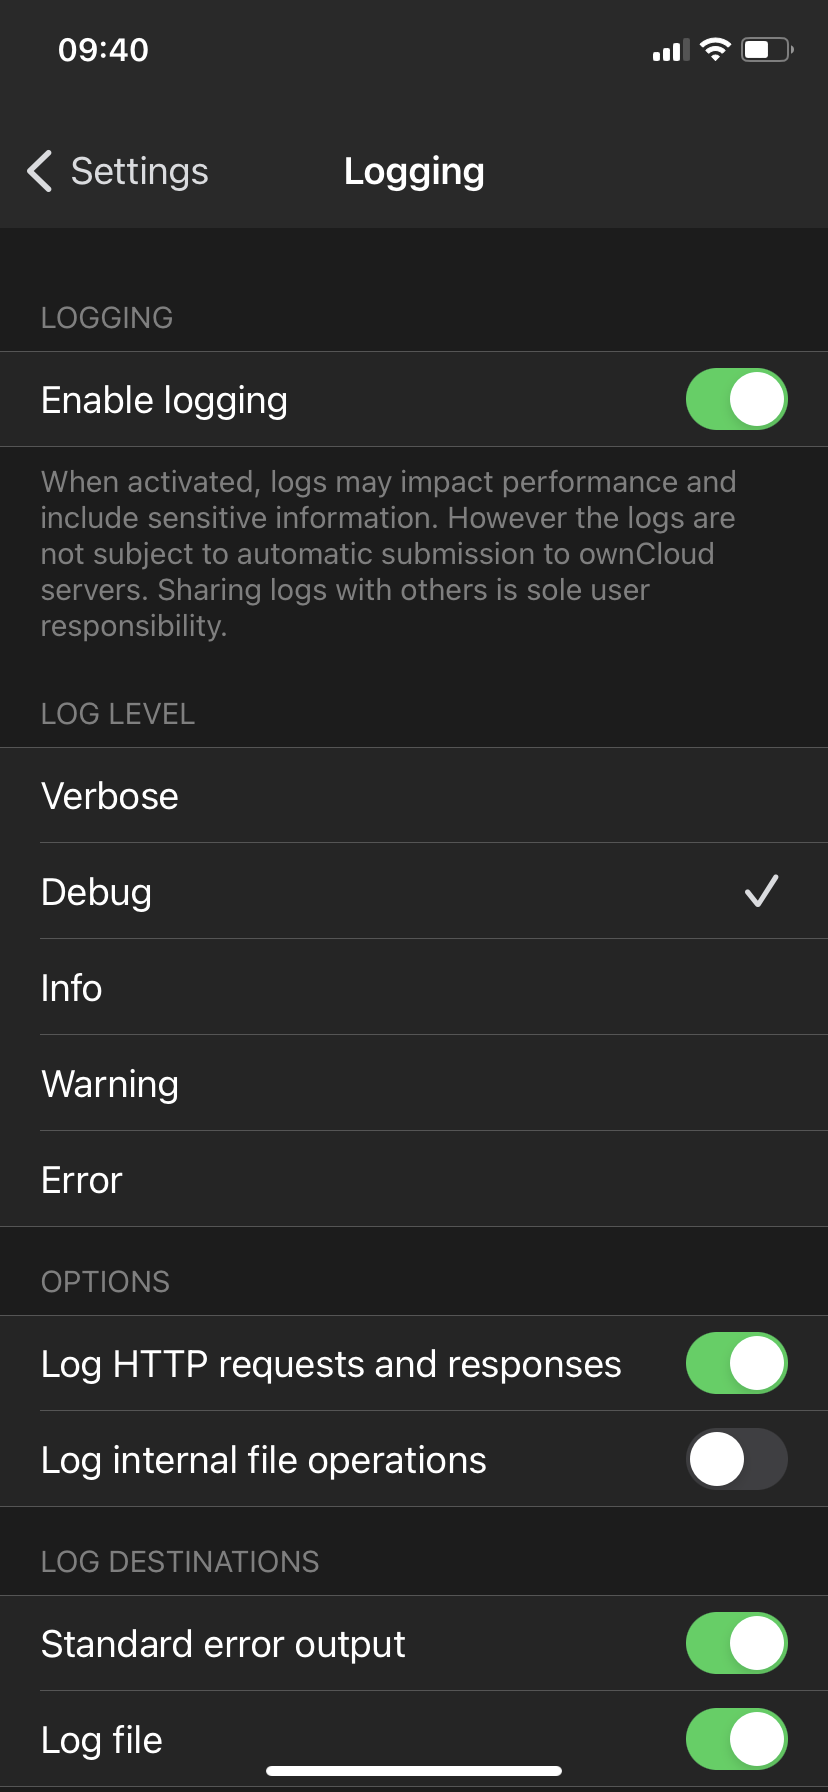Toggle off Enable logging
The image size is (828, 1792).
pyautogui.click(x=736, y=399)
